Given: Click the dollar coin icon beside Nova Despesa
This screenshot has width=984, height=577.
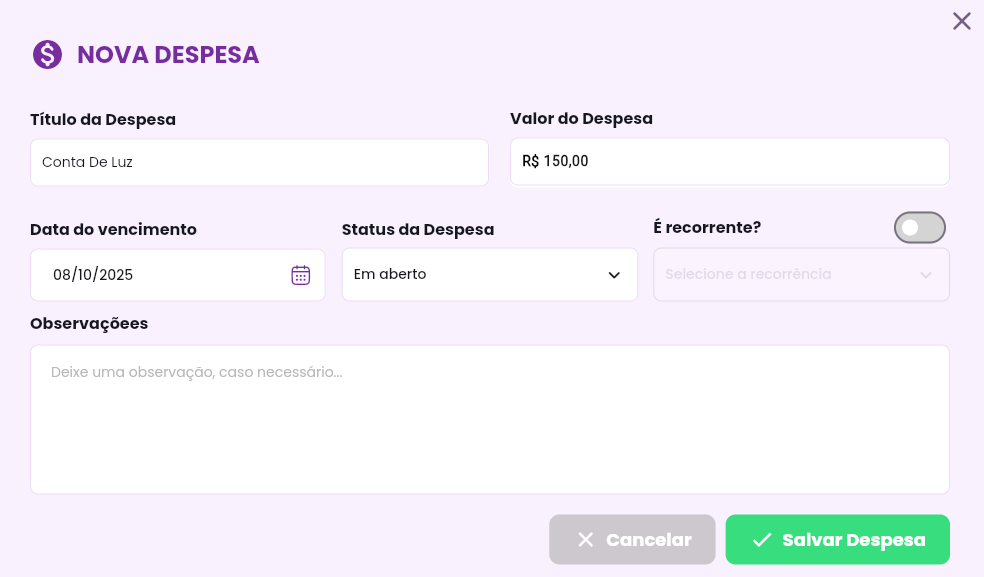Looking at the screenshot, I should coord(47,54).
